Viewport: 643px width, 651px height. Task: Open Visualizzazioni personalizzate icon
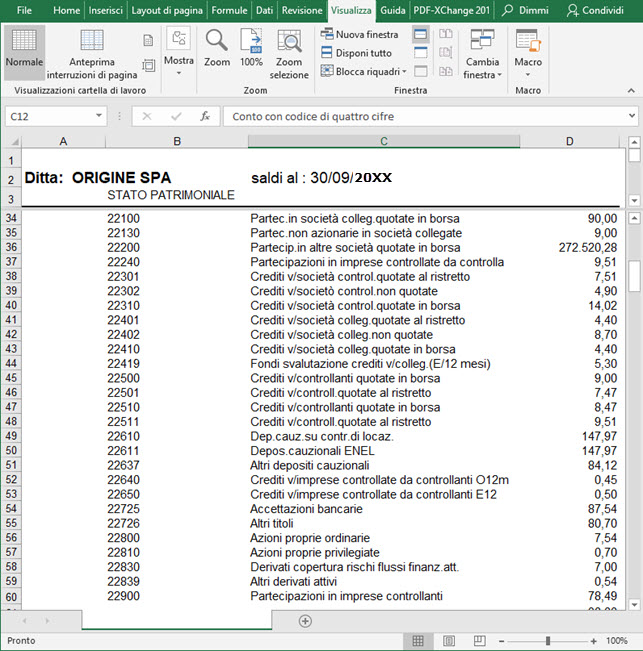tap(148, 65)
